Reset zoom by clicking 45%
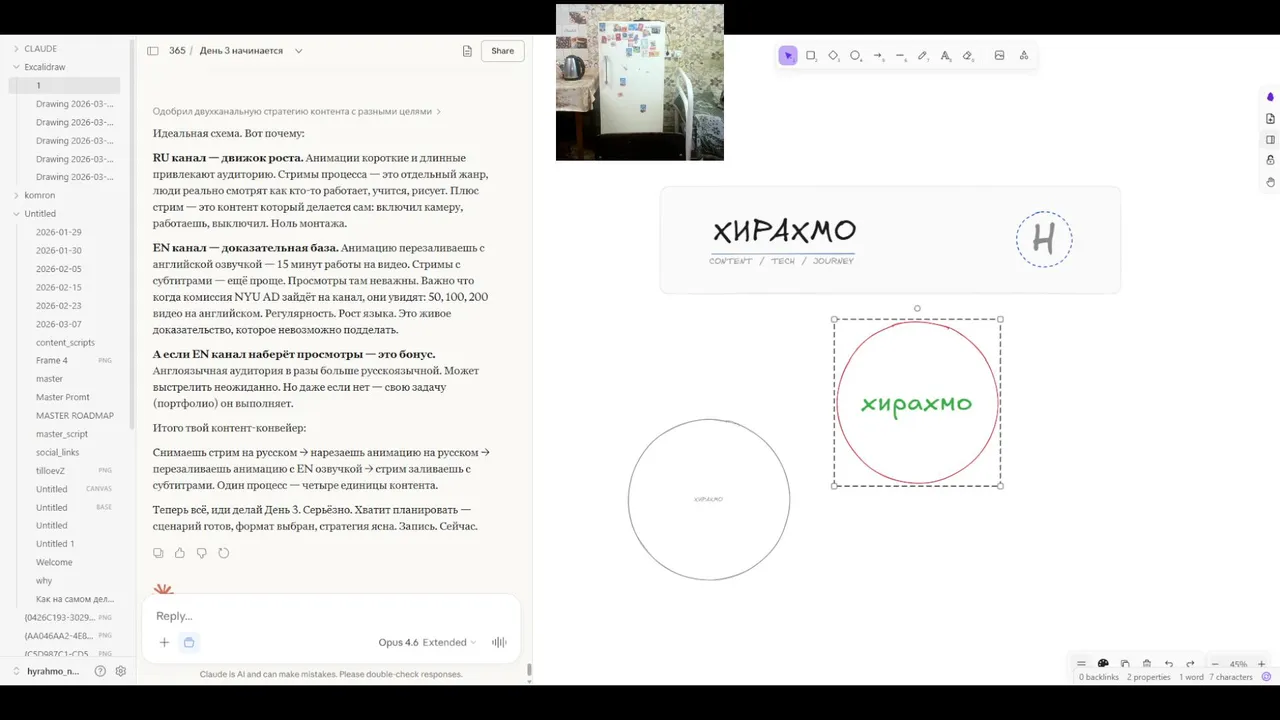1280x720 pixels. pos(1238,664)
